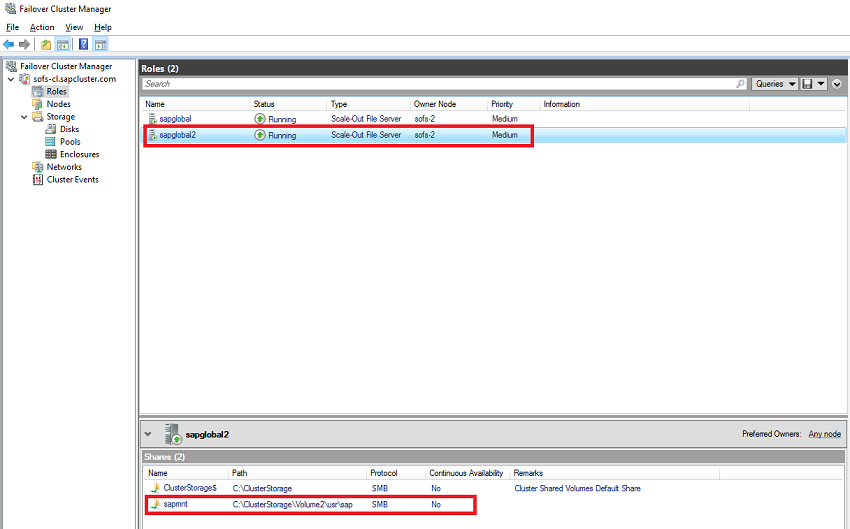Click the Forward arrow toolbar icon
Image resolution: width=850 pixels, height=529 pixels.
24,44
